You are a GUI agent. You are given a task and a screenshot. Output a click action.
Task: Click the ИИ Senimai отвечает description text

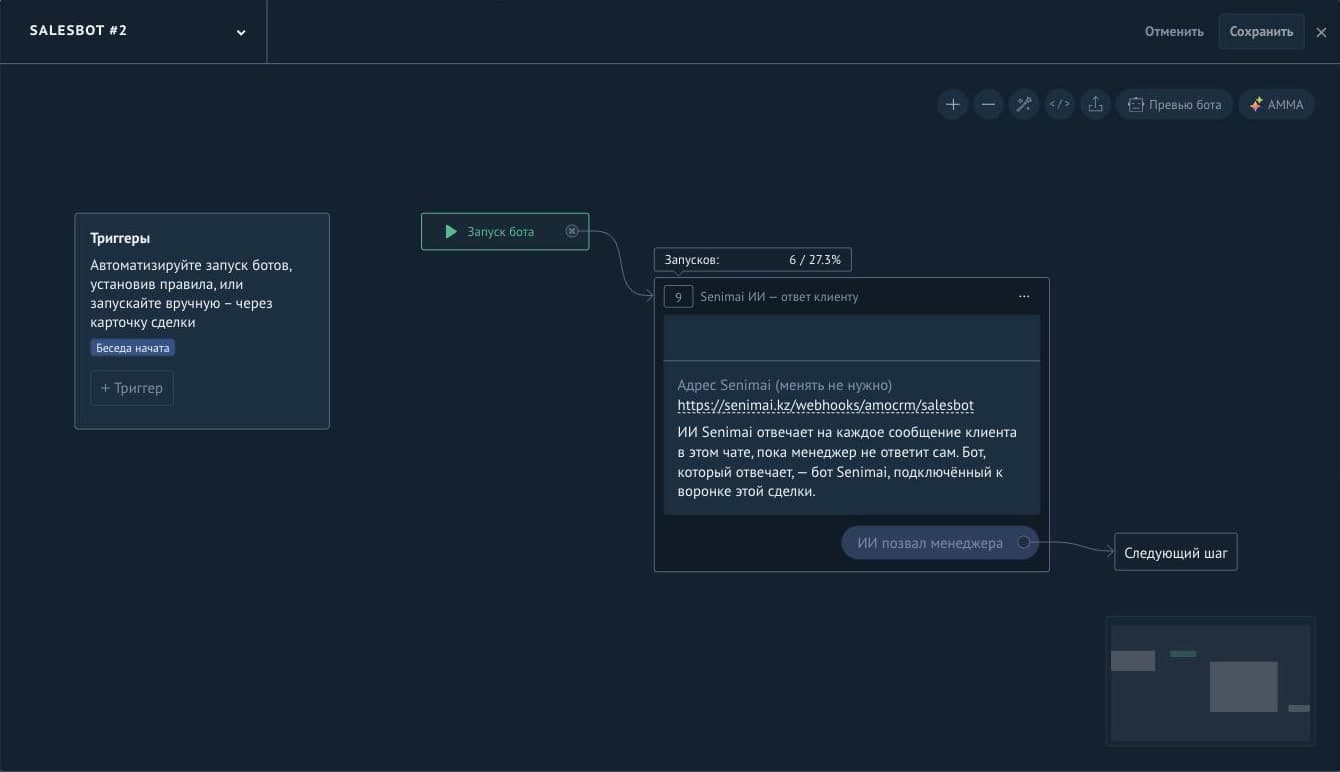(847, 462)
